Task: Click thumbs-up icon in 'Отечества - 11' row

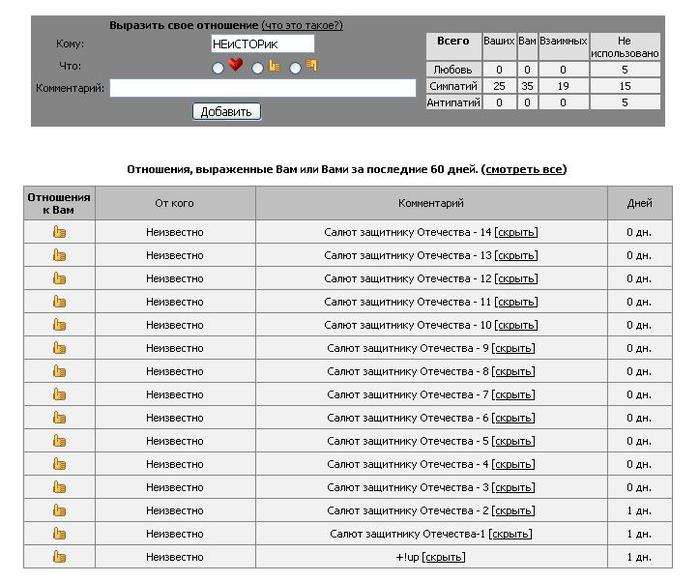Action: click(x=59, y=301)
